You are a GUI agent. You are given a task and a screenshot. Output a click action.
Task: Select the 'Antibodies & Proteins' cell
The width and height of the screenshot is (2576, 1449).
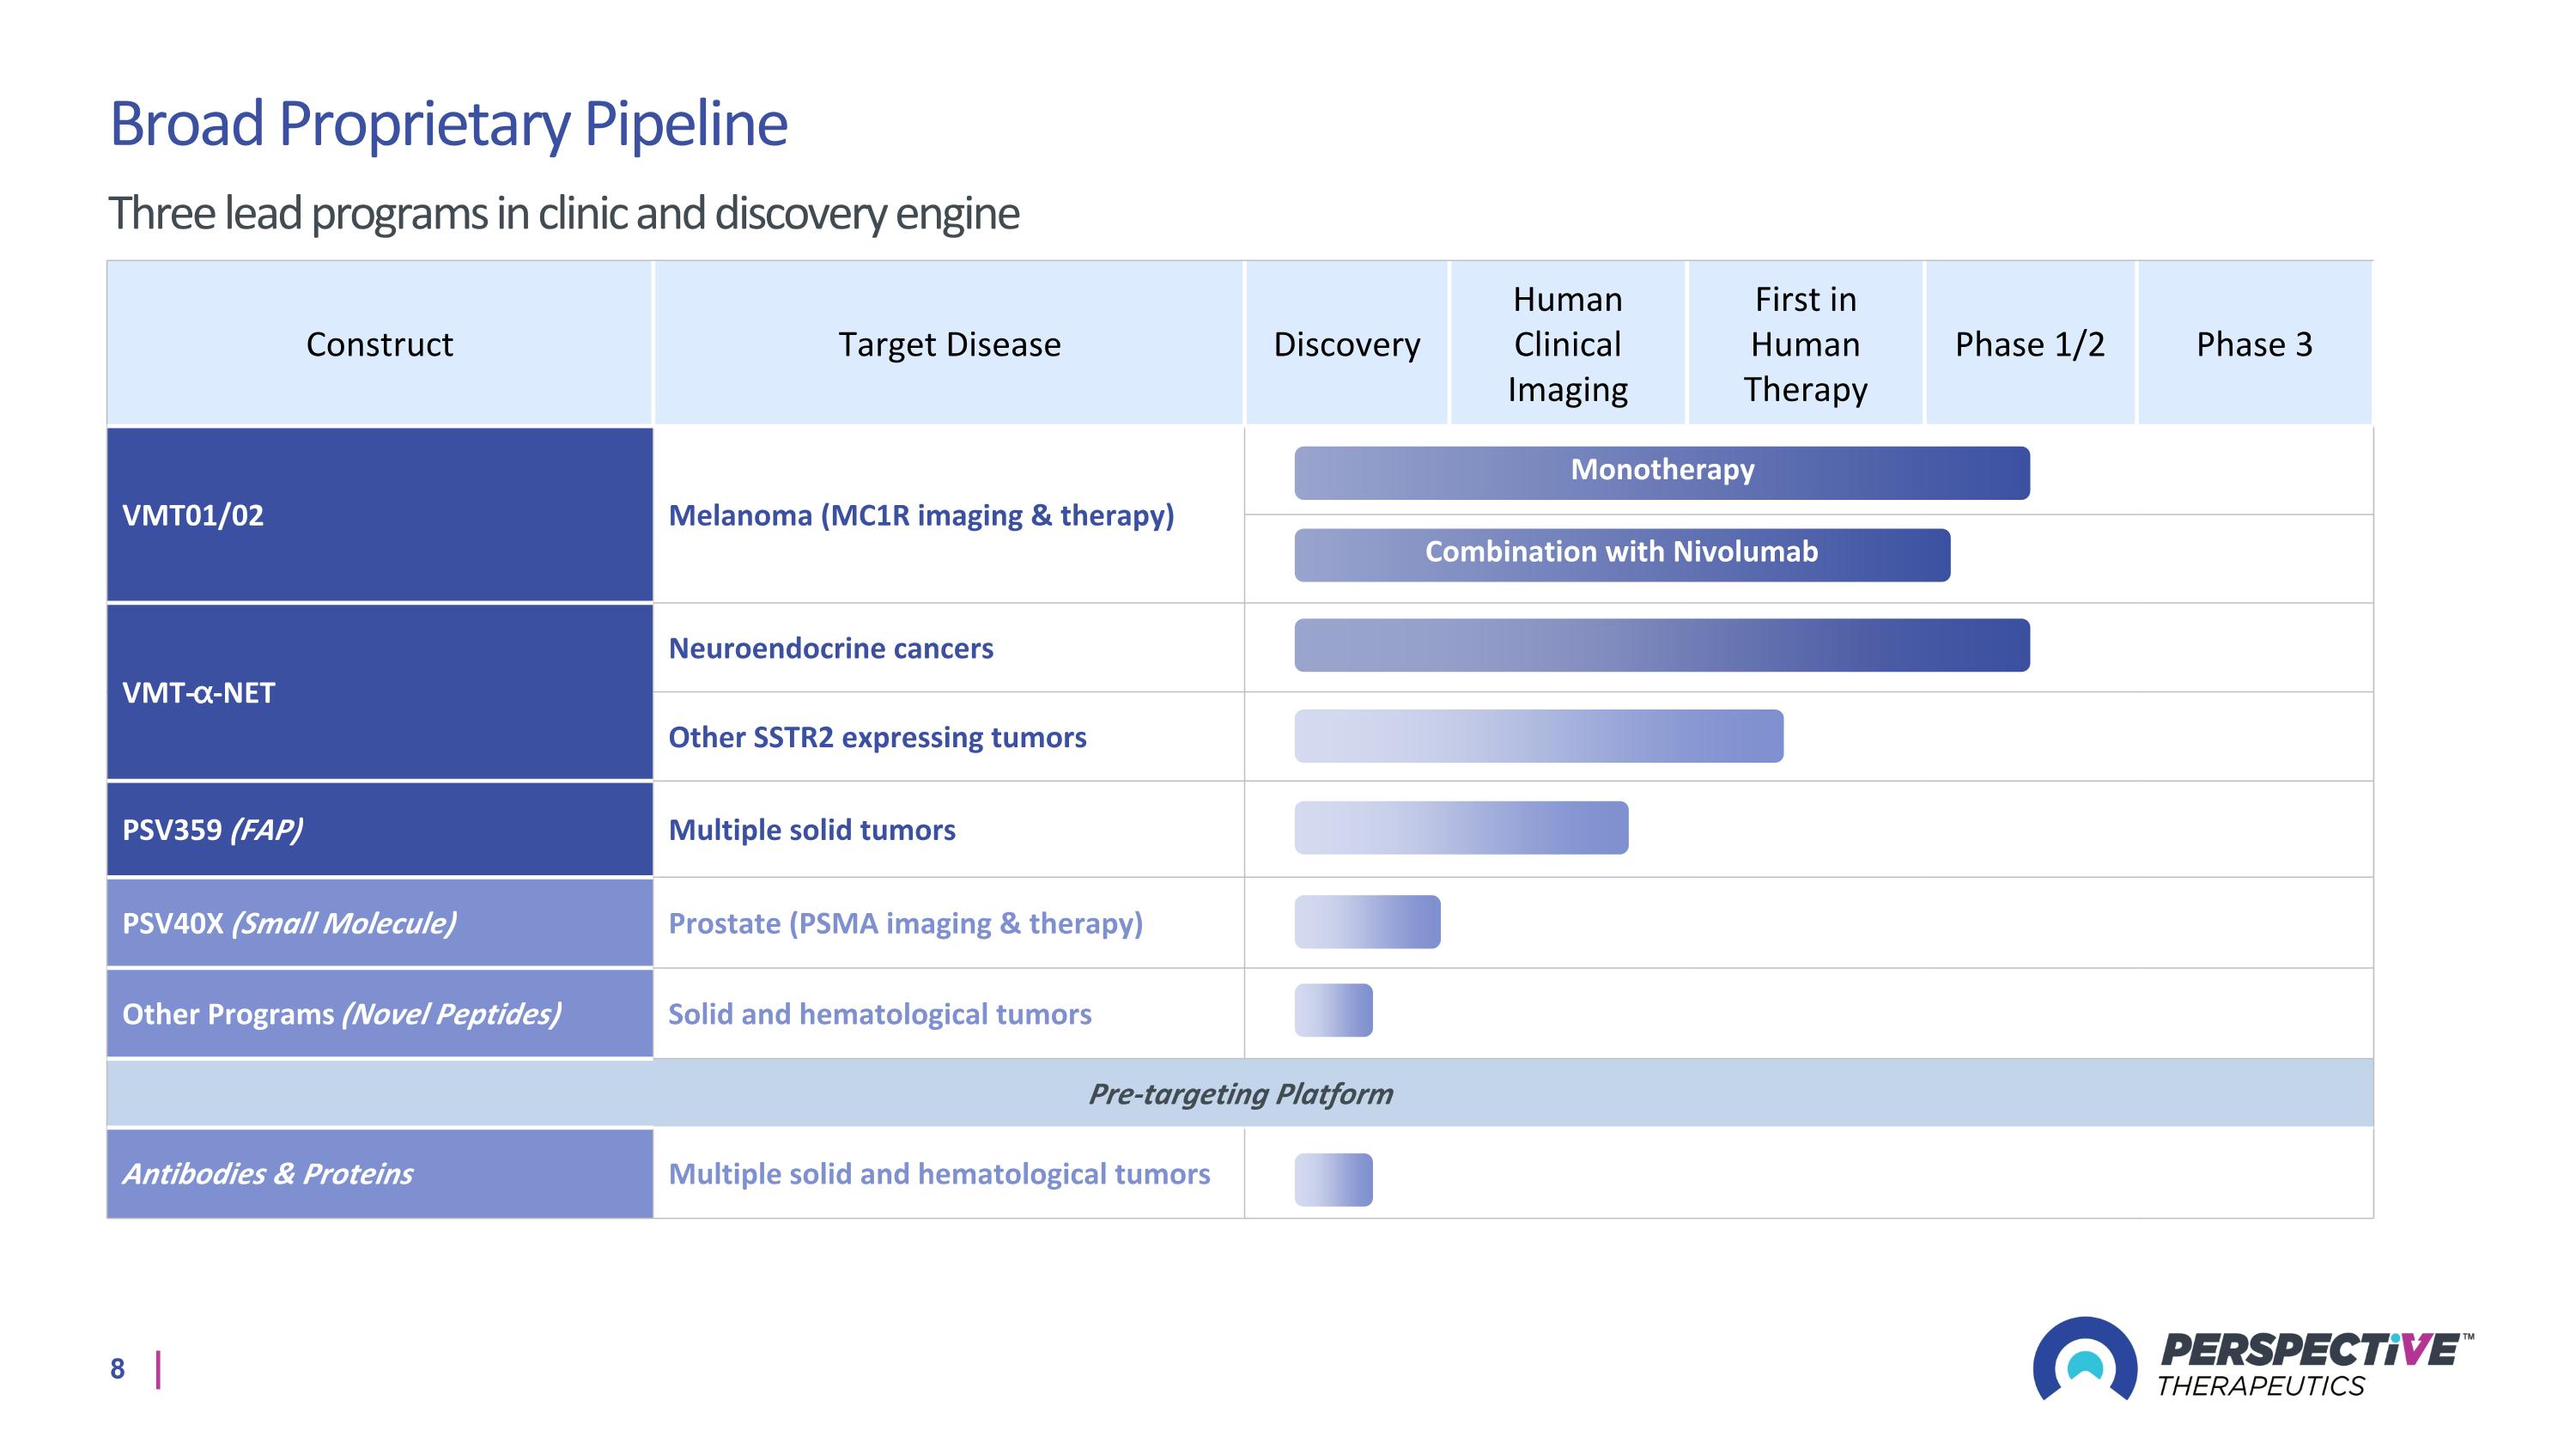(x=380, y=1173)
